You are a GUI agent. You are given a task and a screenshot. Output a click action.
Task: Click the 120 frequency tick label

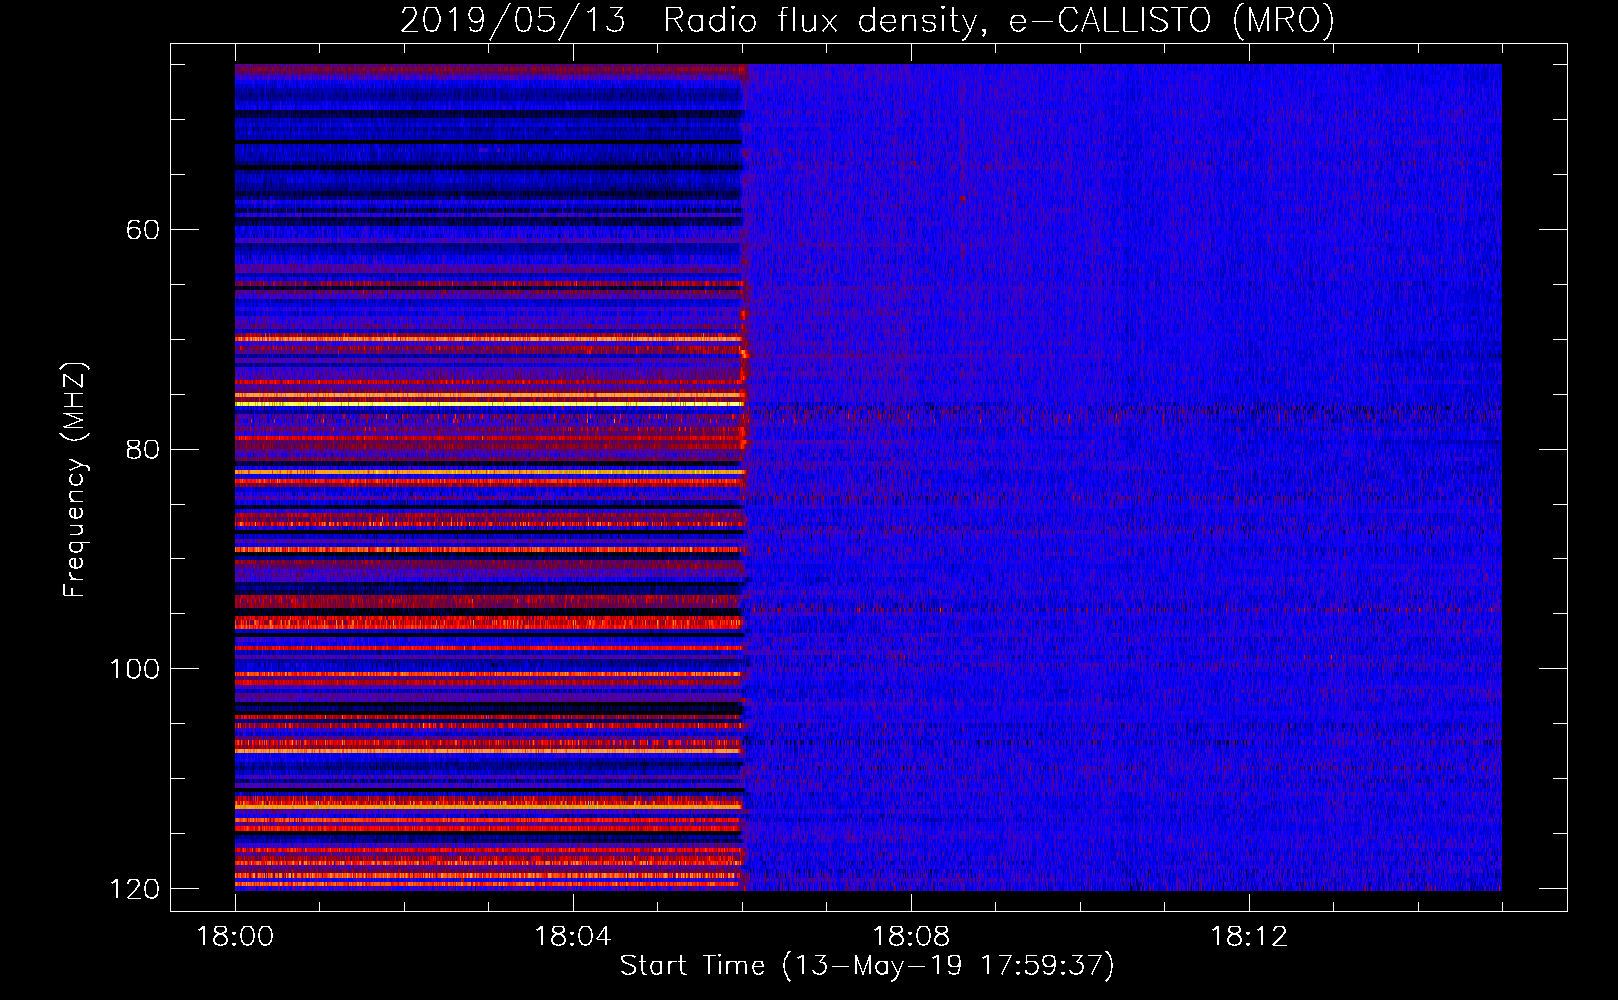[x=134, y=889]
